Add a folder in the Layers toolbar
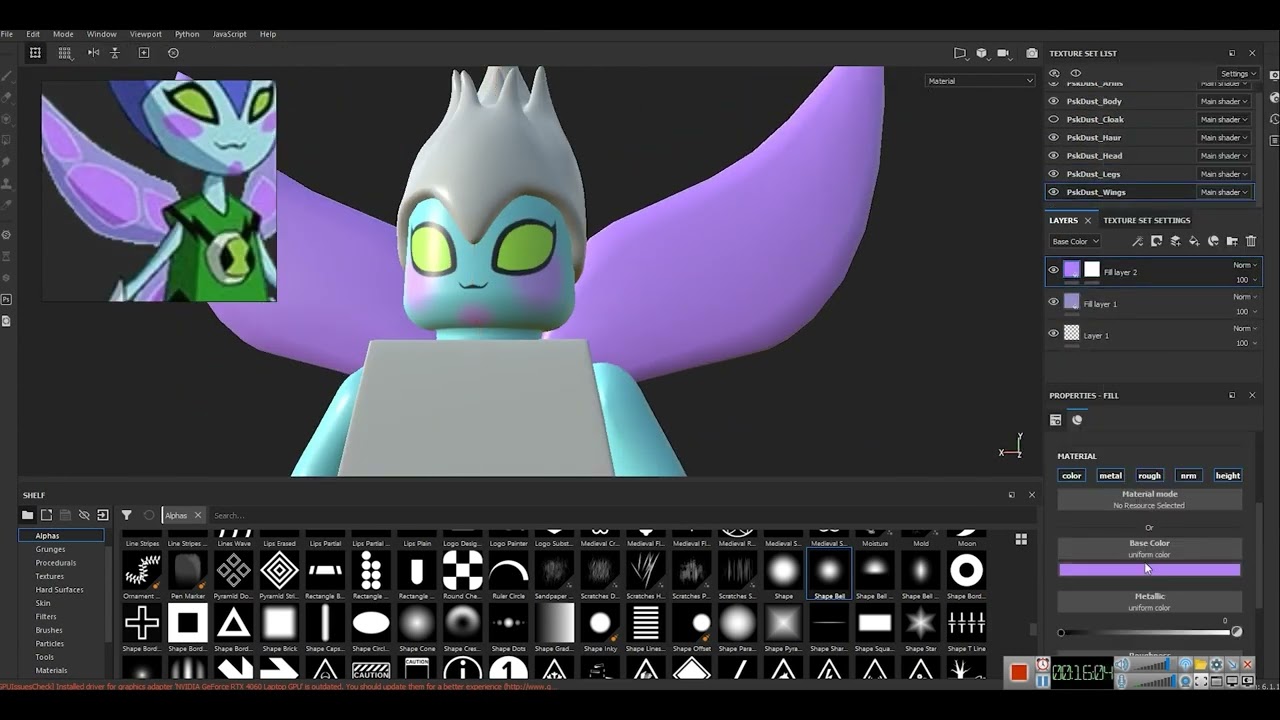The image size is (1280, 720). pos(1232,241)
